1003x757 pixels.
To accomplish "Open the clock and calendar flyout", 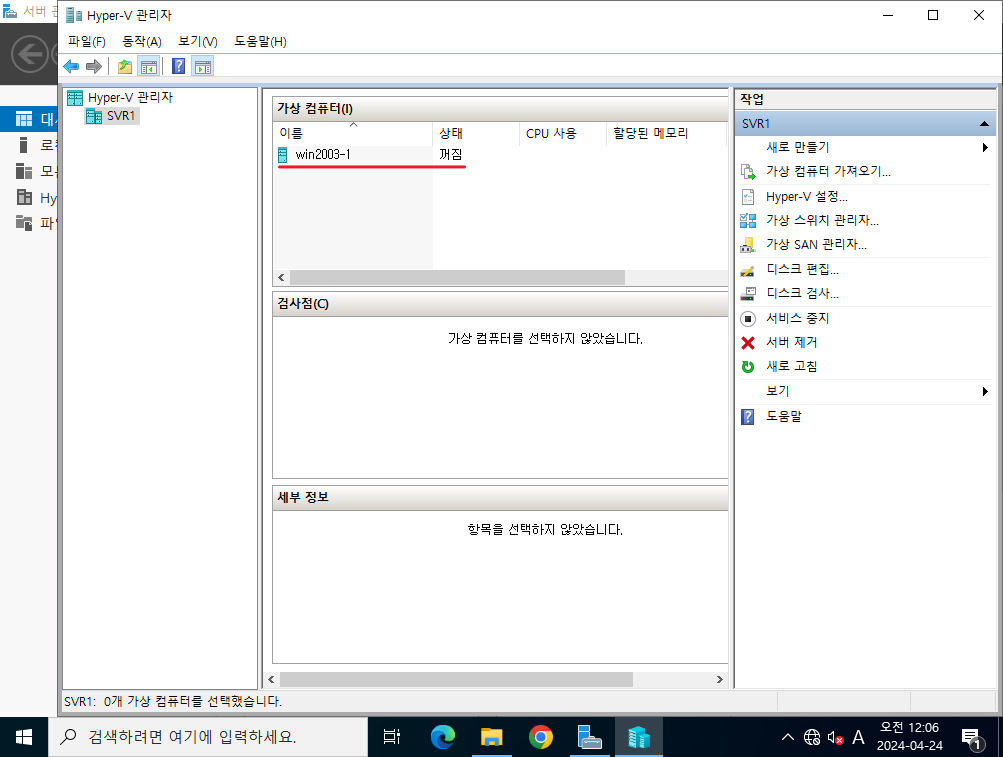I will (x=909, y=737).
